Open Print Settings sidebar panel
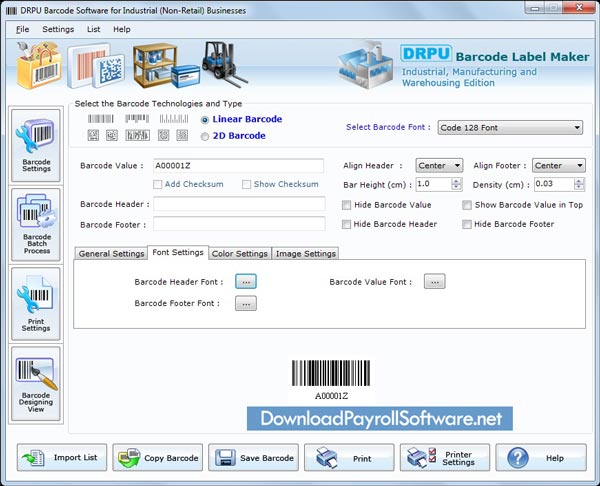600x486 pixels. coord(36,304)
